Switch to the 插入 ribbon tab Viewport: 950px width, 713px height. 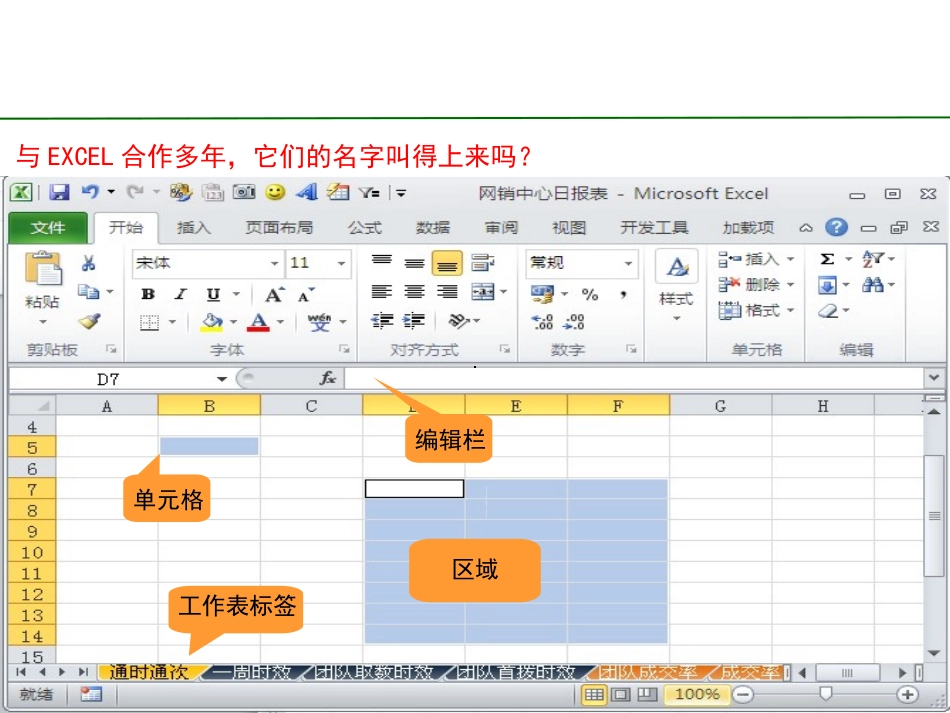click(194, 228)
